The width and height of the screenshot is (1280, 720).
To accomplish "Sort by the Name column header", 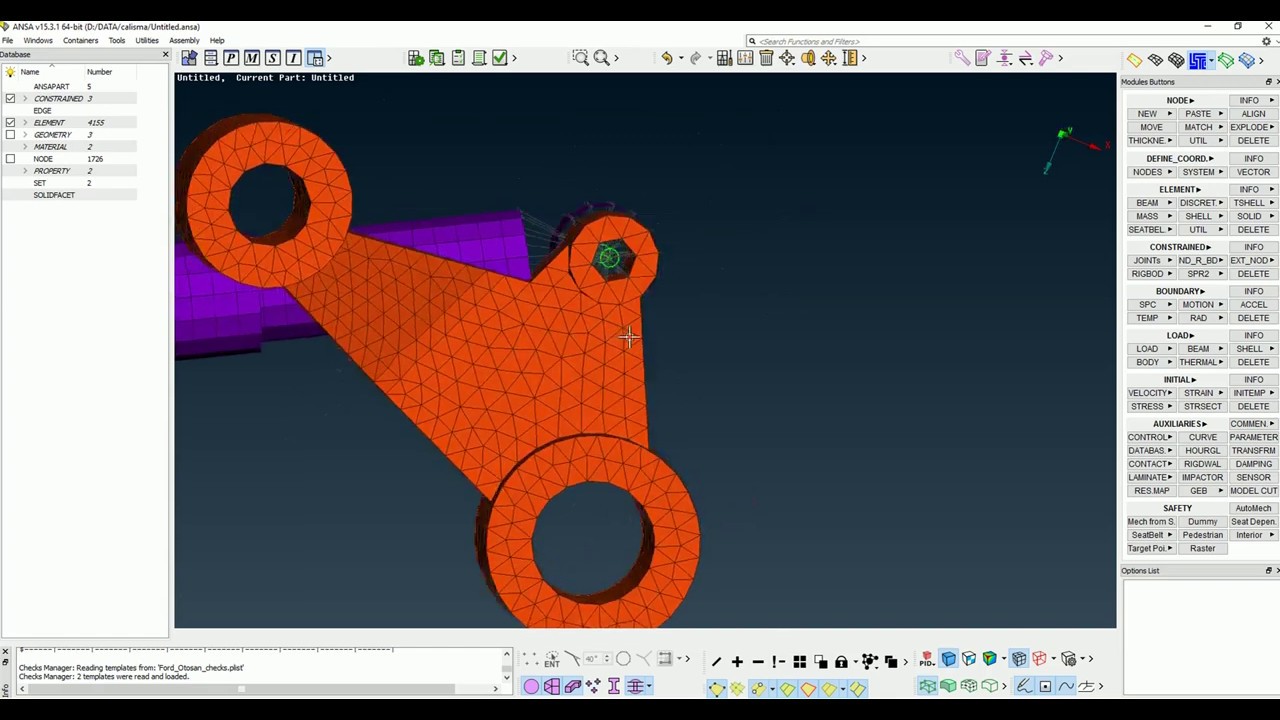I will coord(30,72).
